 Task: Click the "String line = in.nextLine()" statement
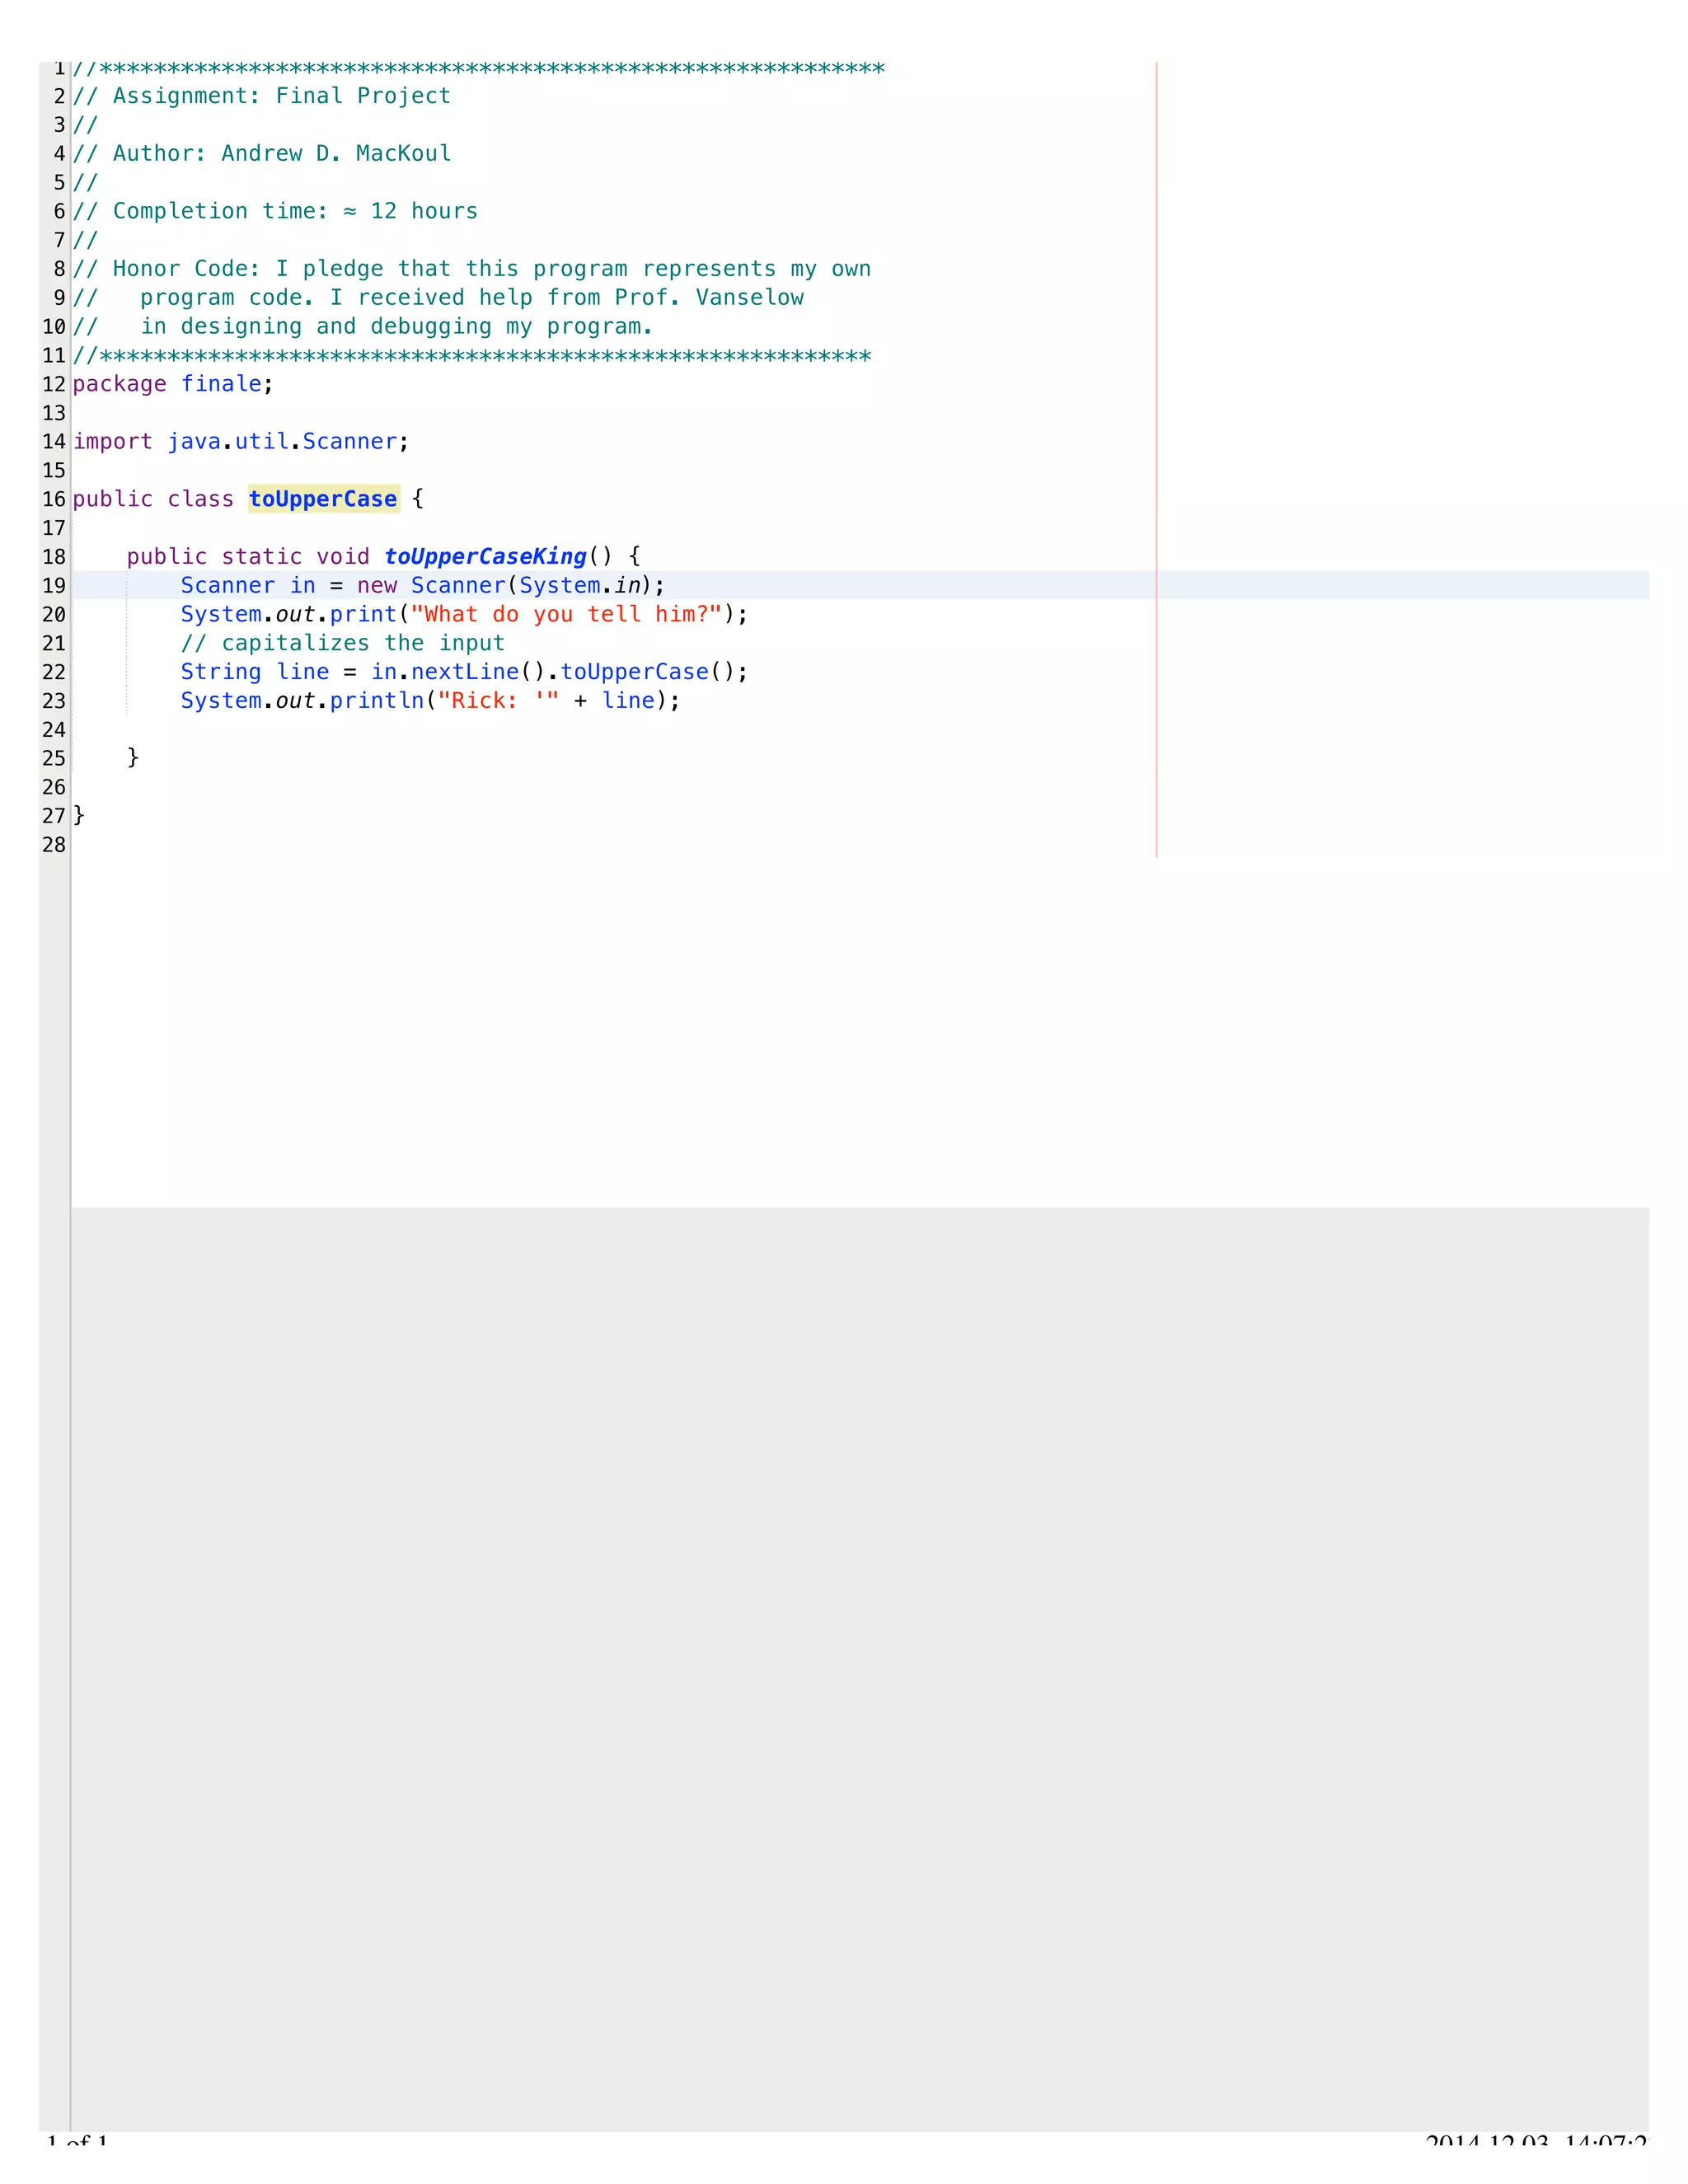click(464, 672)
